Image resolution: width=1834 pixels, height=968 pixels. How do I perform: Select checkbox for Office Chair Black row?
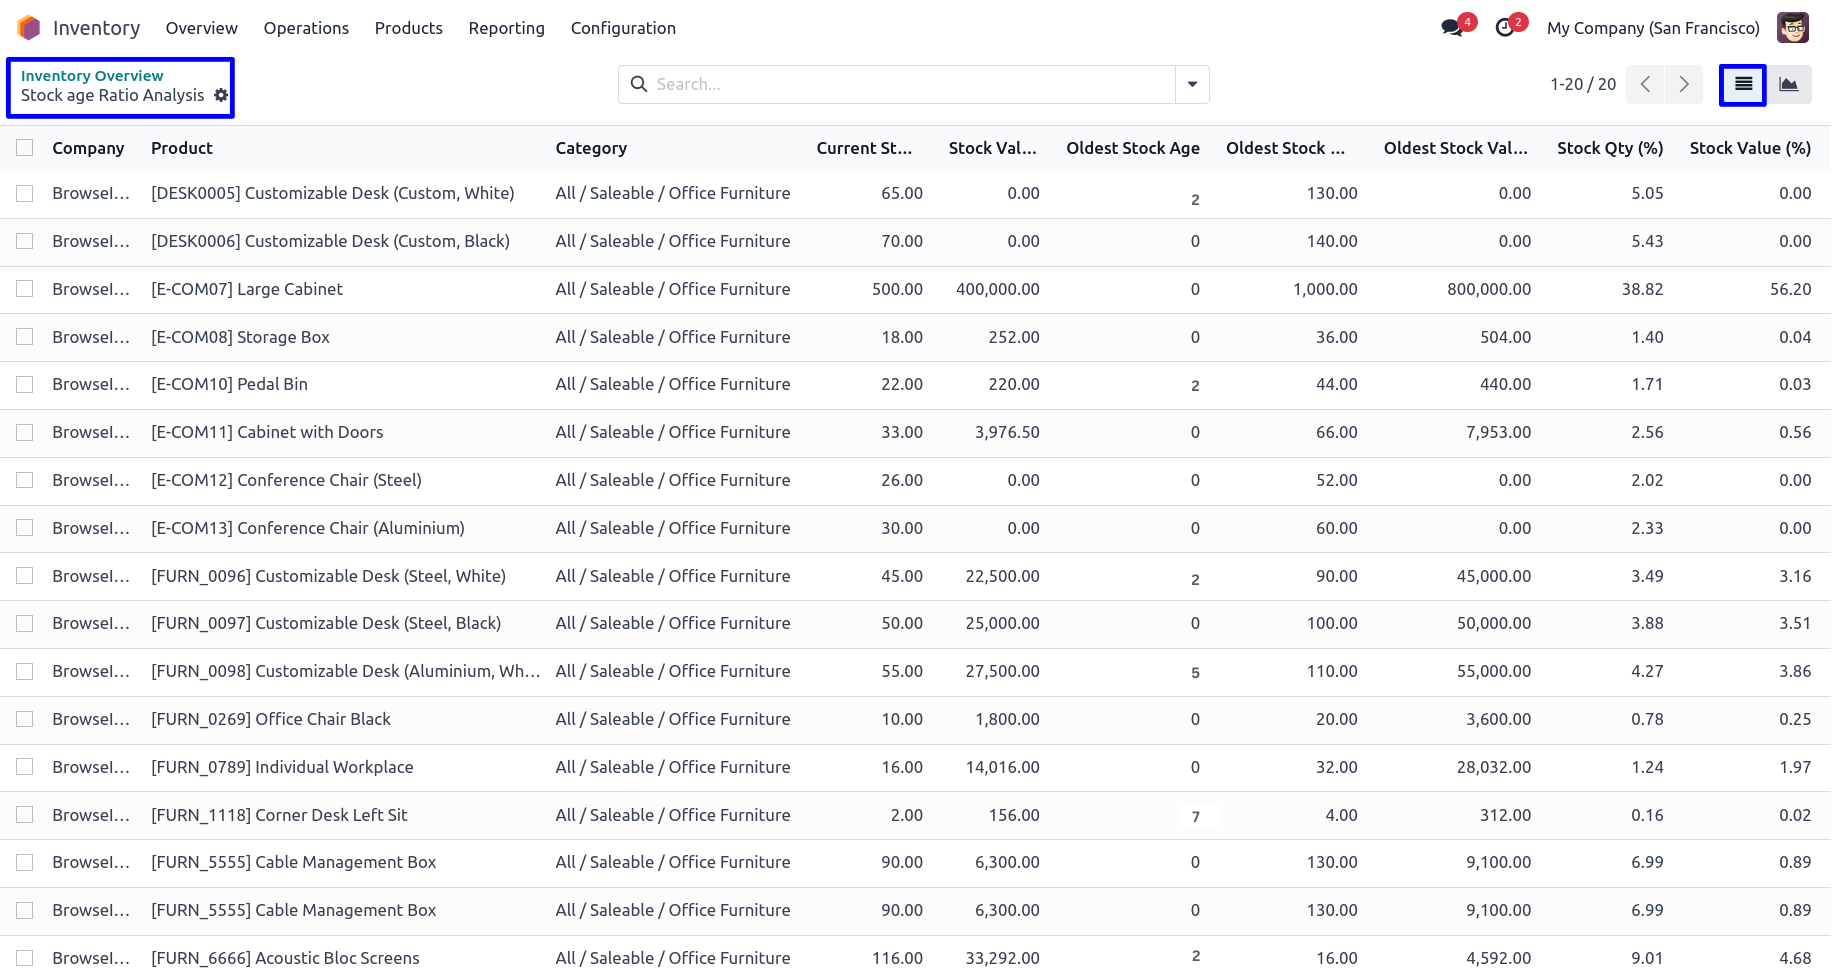pyautogui.click(x=25, y=719)
